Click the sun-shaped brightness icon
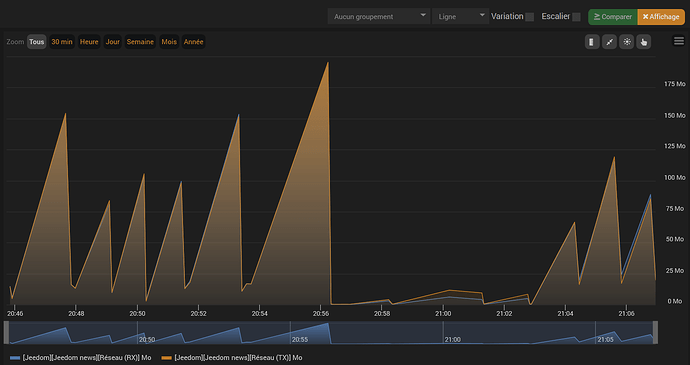The height and width of the screenshot is (365, 690). pos(626,42)
